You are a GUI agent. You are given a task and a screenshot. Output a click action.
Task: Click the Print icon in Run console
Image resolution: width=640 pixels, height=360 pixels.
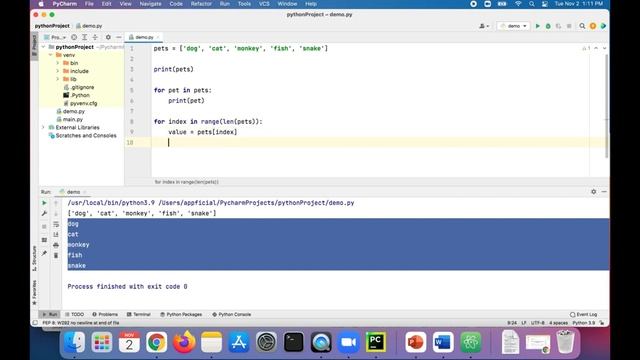click(x=56, y=245)
